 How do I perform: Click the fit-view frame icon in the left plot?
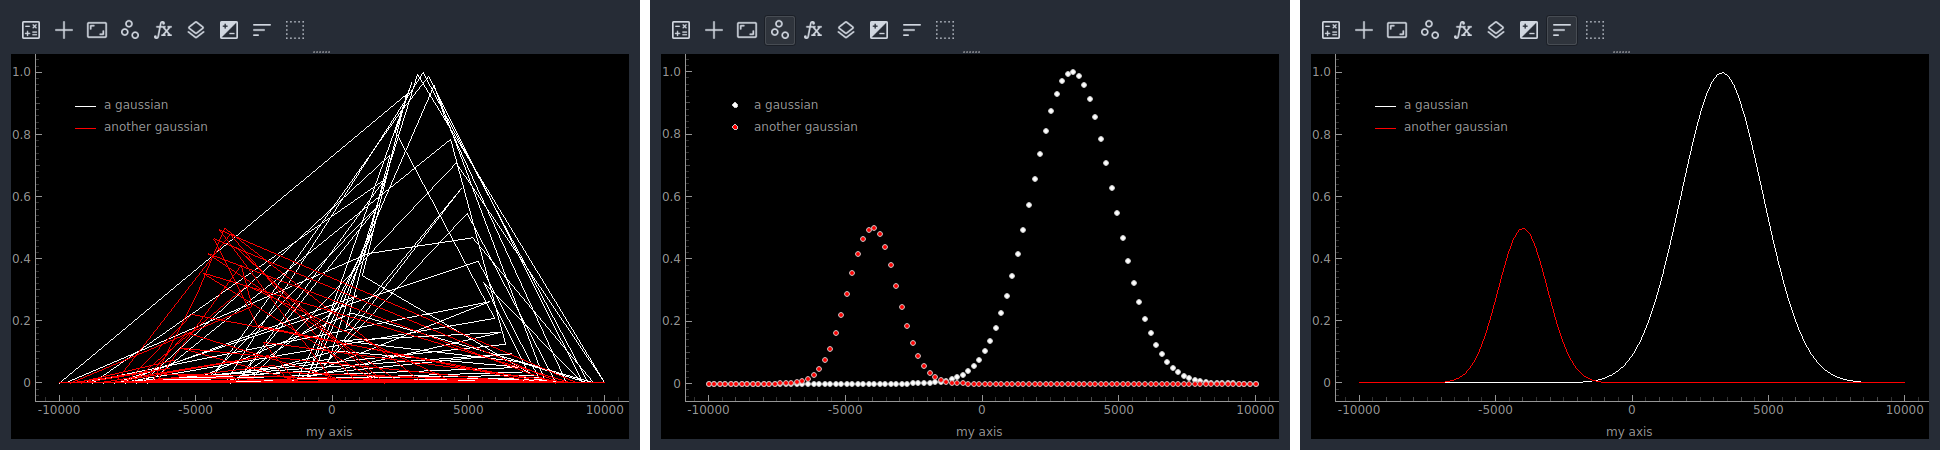(97, 30)
